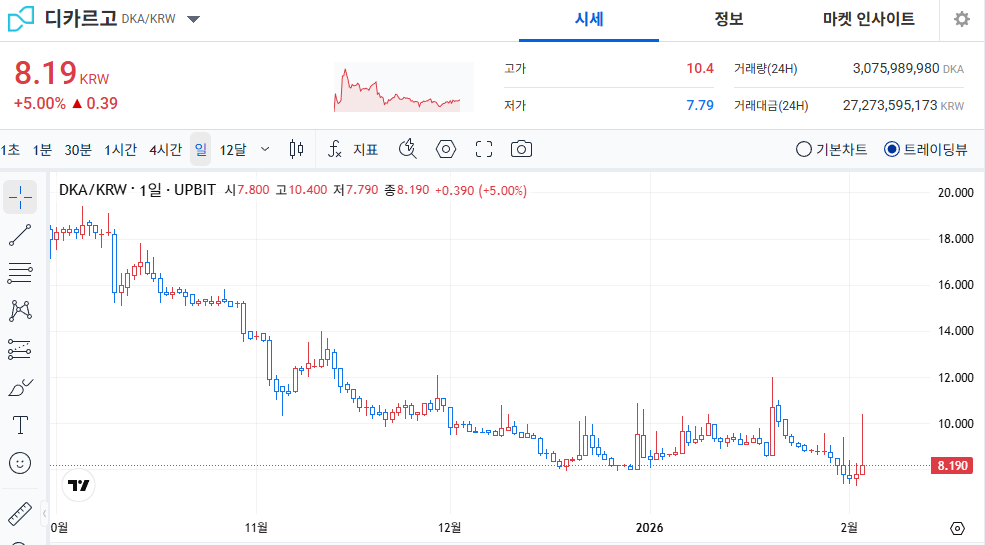Expand the DKA/KRW market dropdown arrow
The width and height of the screenshot is (985, 545).
click(193, 20)
